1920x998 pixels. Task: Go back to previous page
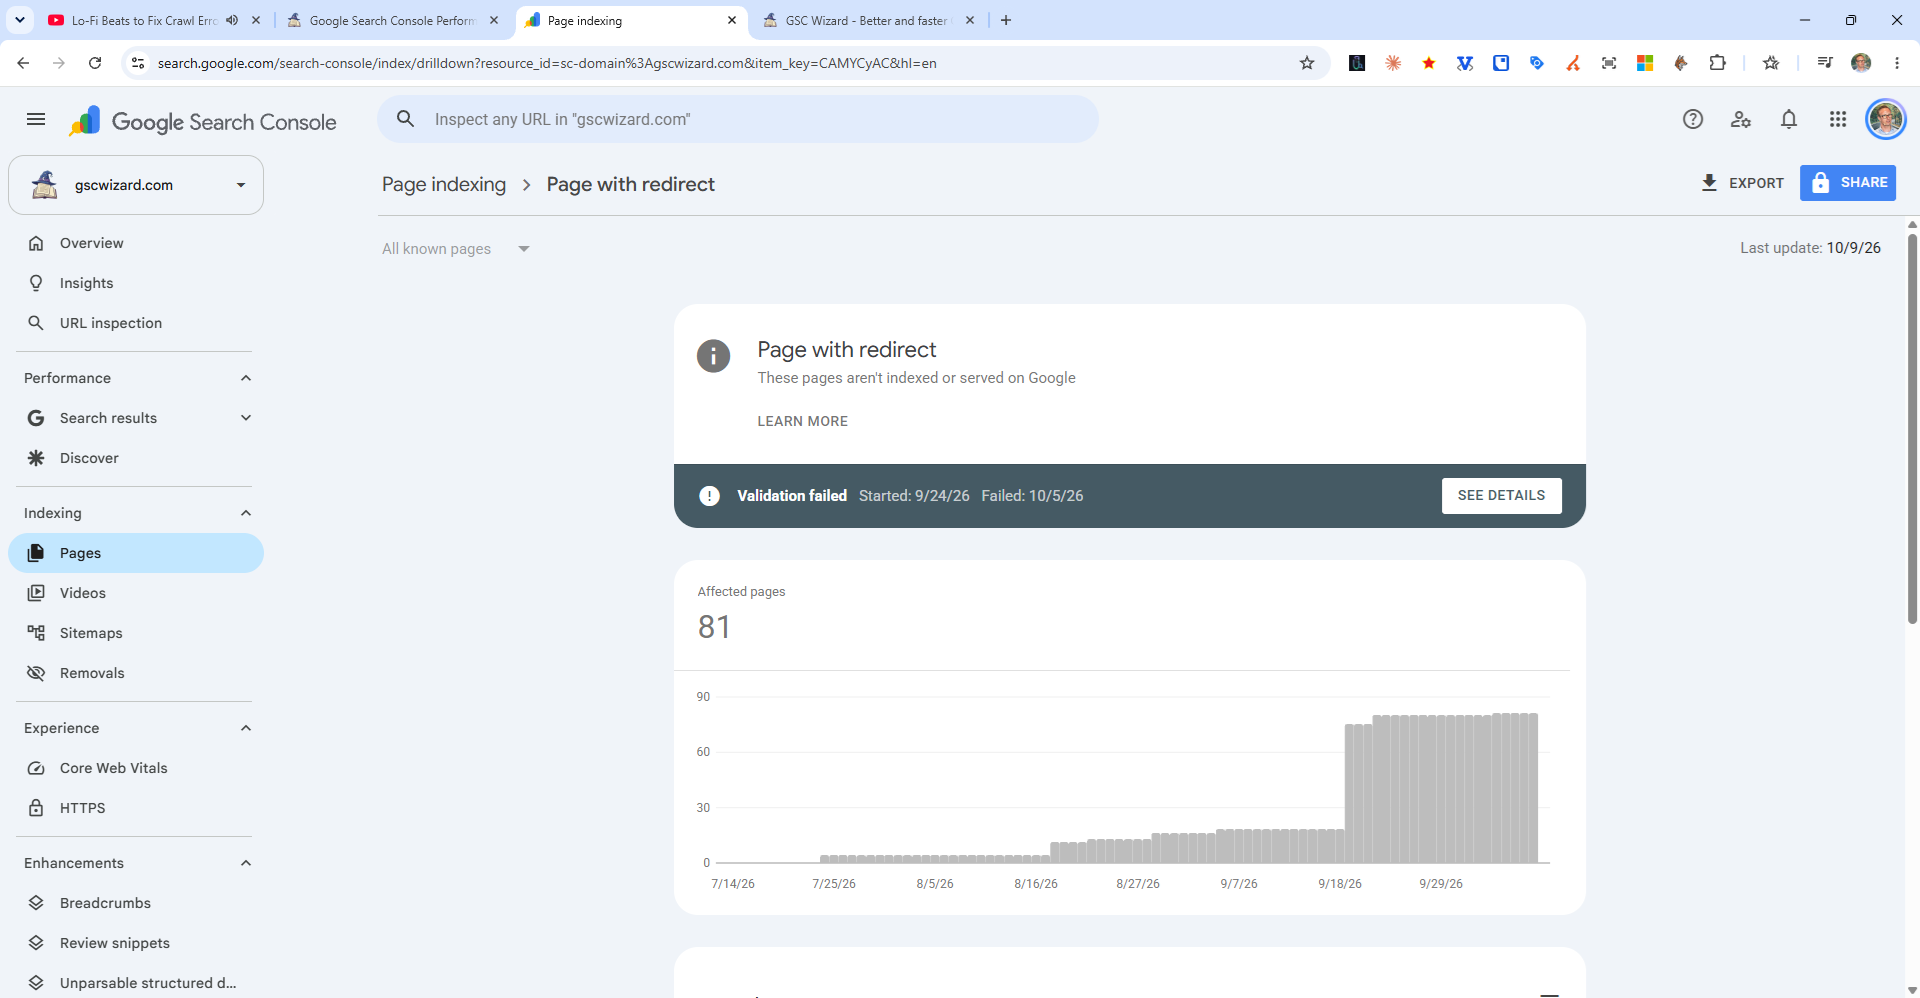[23, 63]
